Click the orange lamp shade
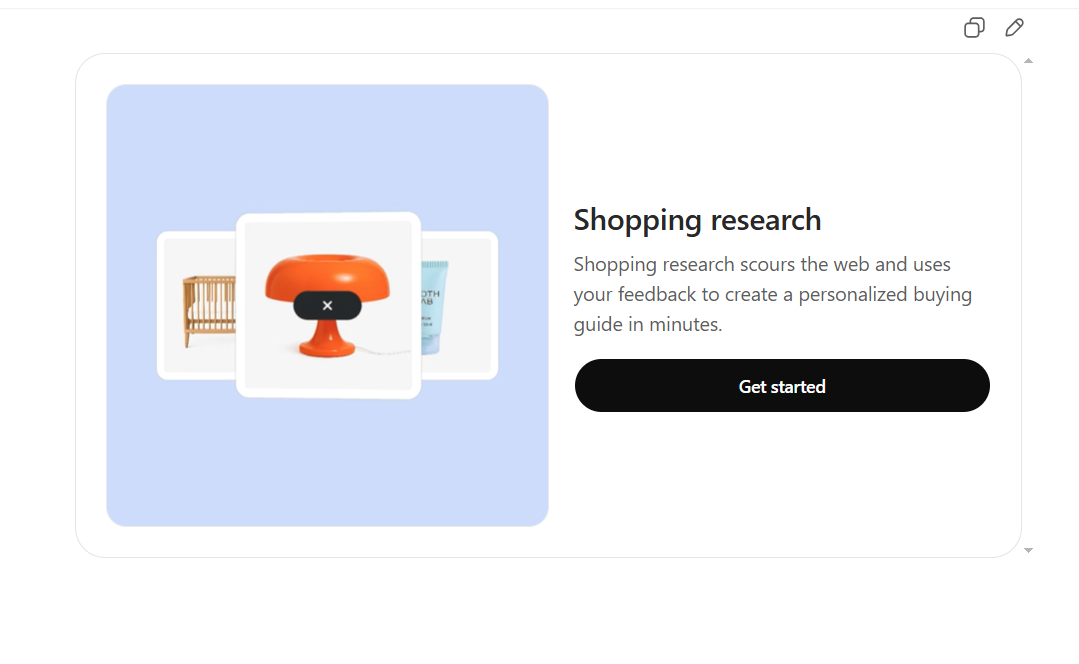The width and height of the screenshot is (1079, 664). tap(327, 275)
